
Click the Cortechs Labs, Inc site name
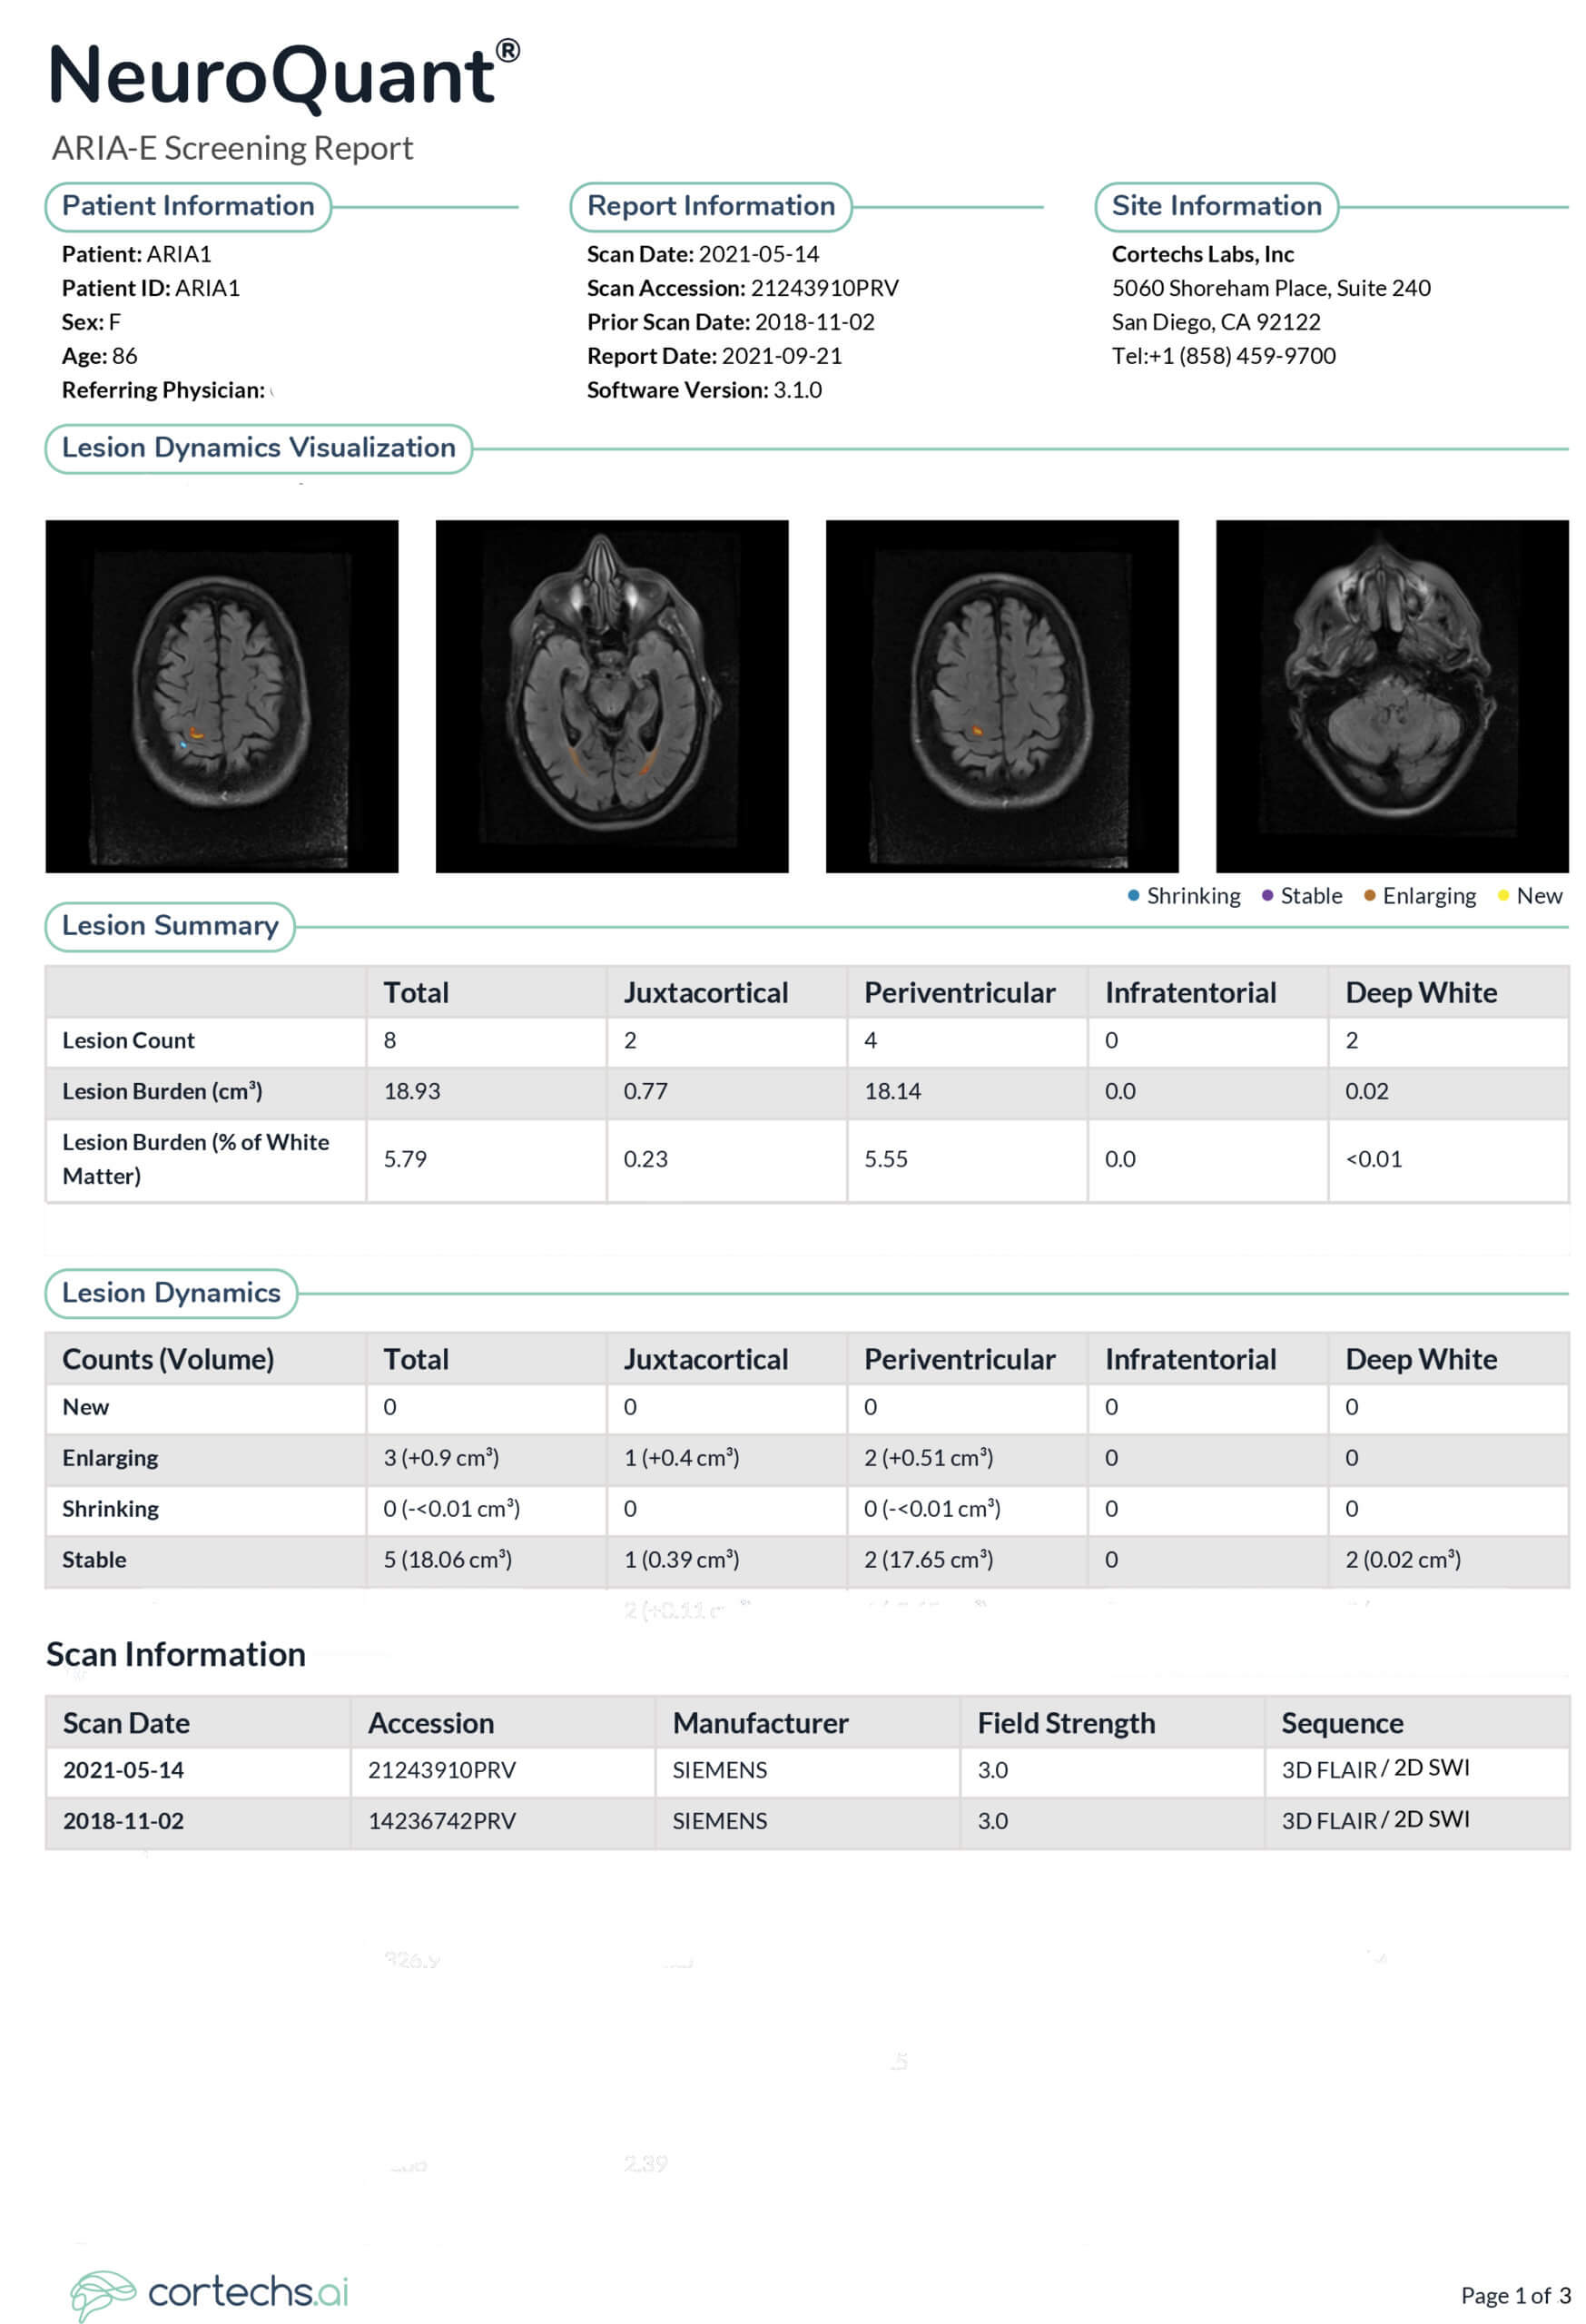(x=1203, y=254)
